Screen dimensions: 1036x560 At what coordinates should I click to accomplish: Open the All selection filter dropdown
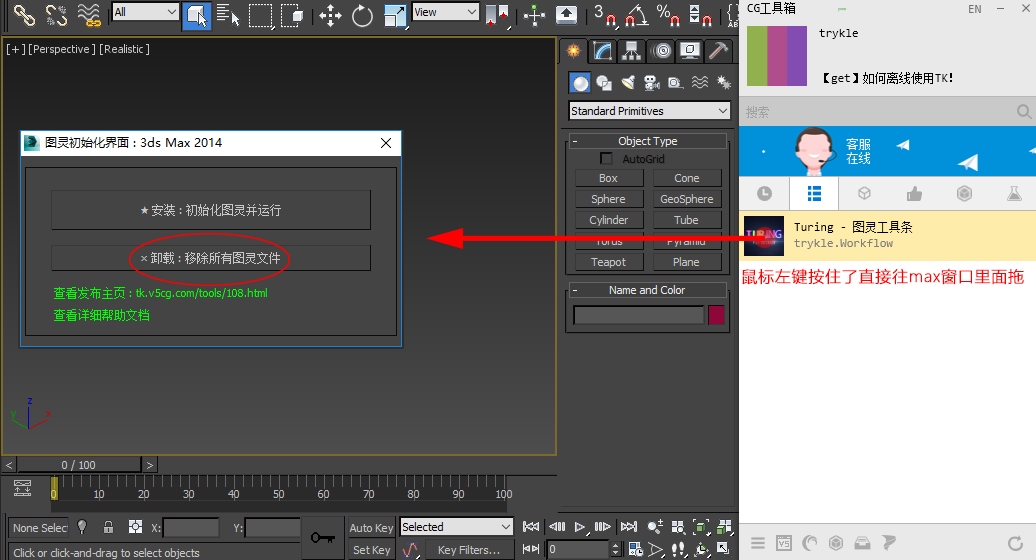145,12
